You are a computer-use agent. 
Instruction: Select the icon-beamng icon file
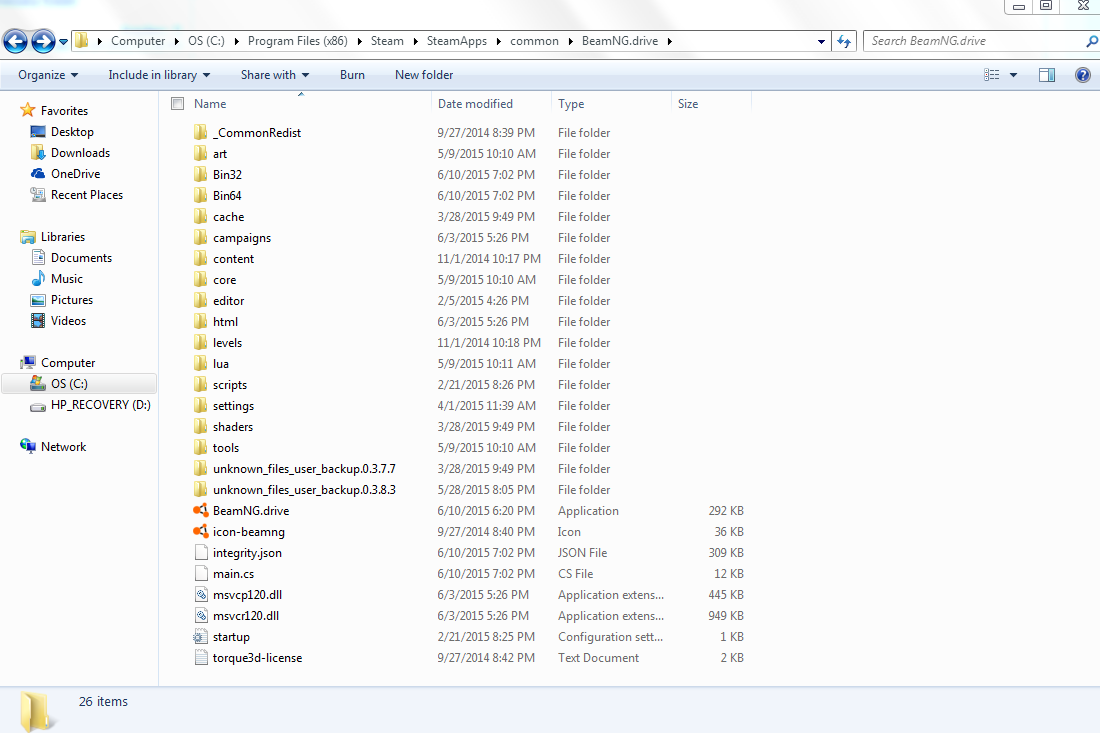point(201,532)
